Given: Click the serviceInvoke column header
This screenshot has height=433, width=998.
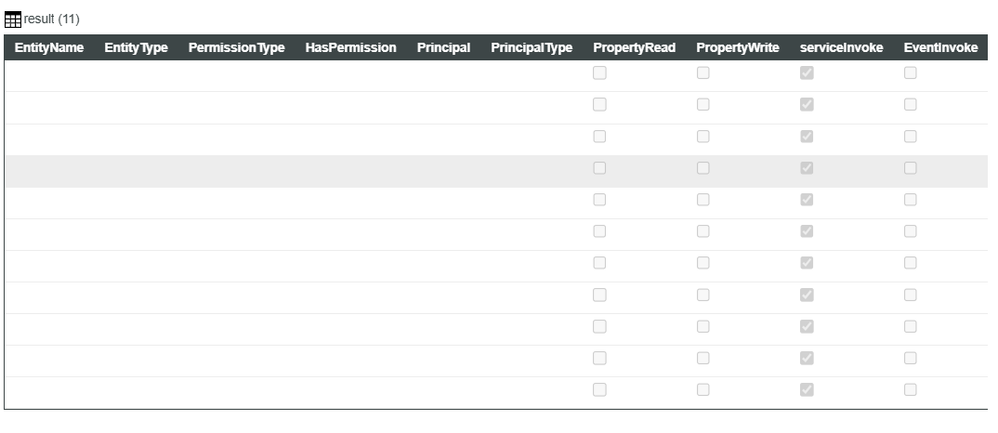Looking at the screenshot, I should pos(841,48).
